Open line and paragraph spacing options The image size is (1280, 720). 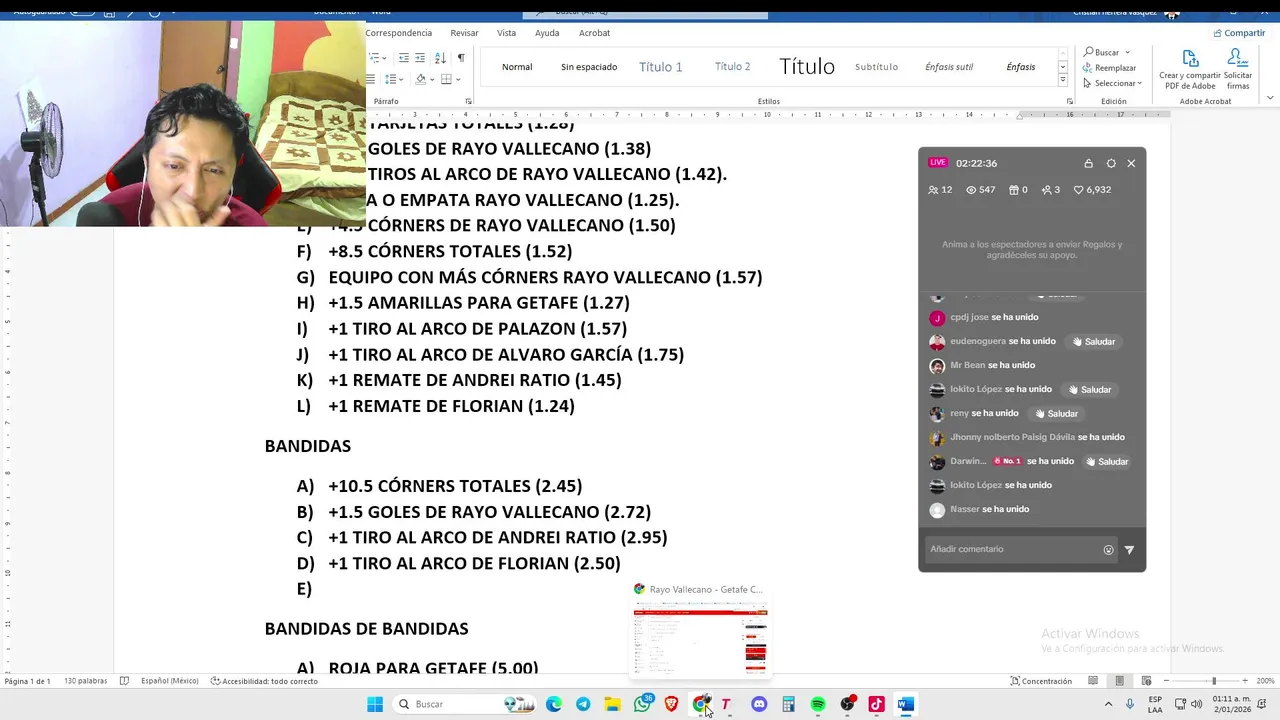[393, 79]
